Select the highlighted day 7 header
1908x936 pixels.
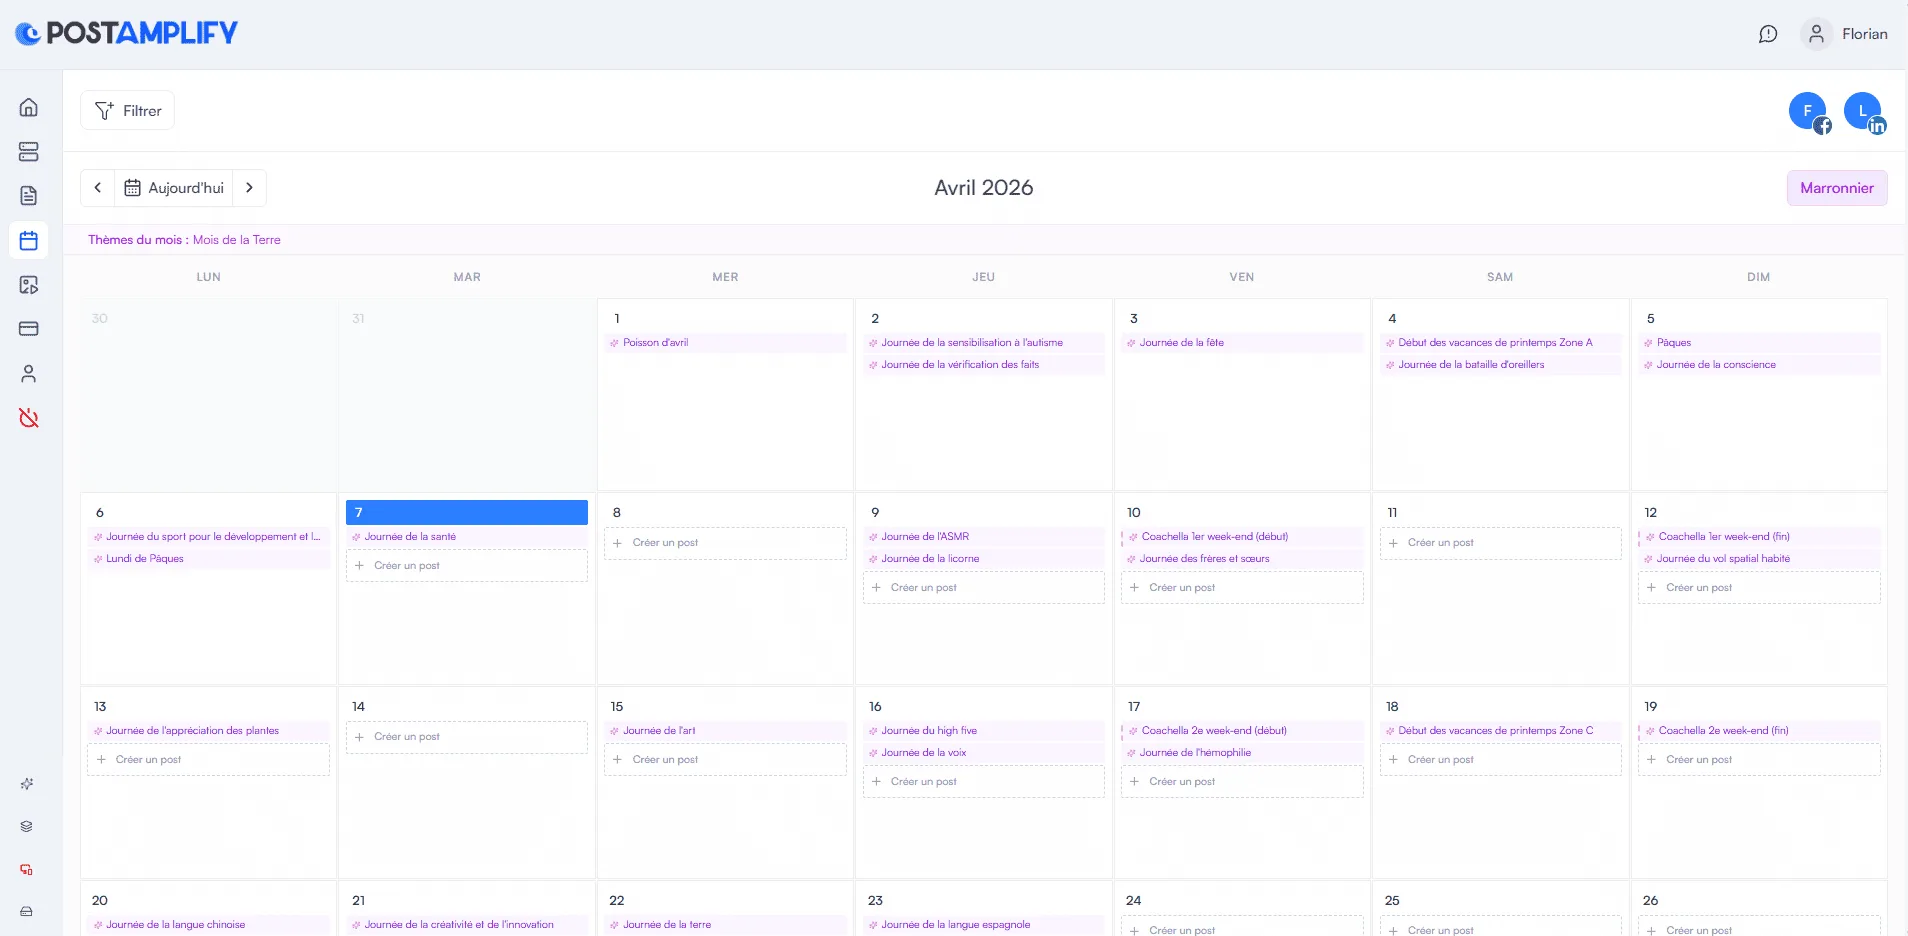(467, 512)
